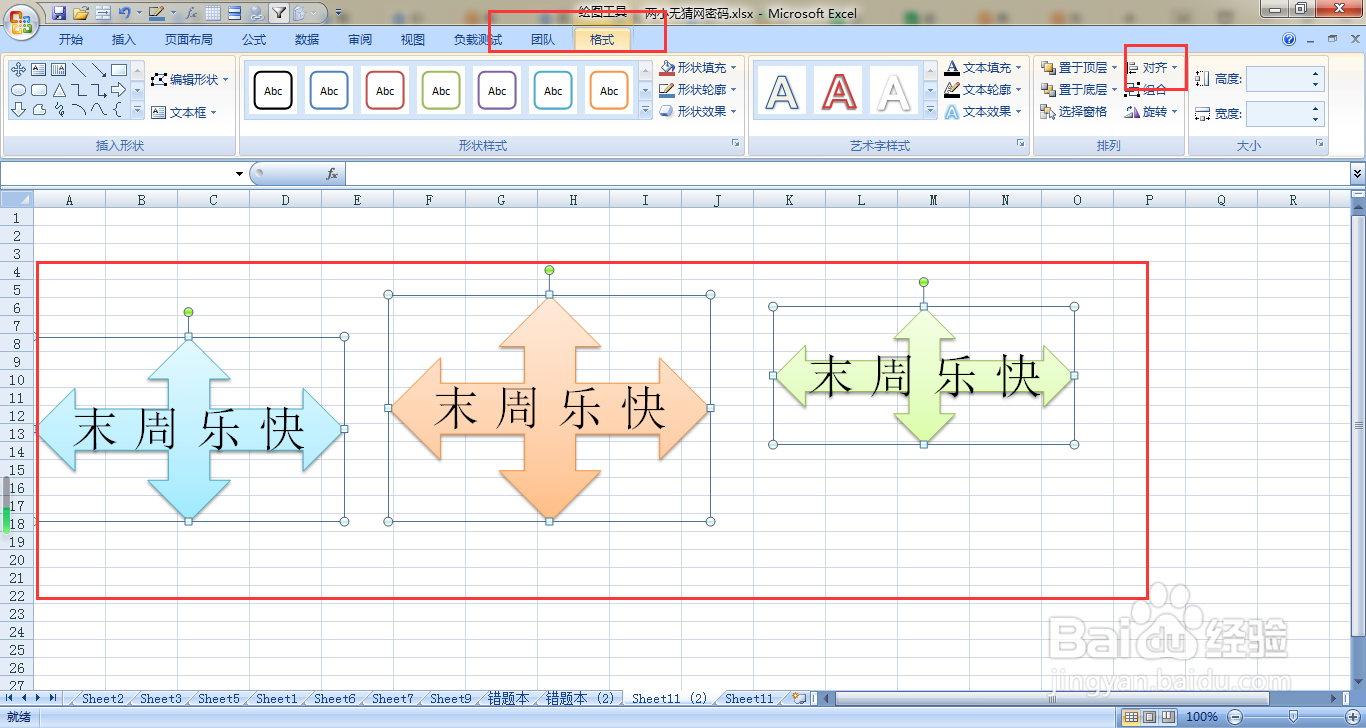Click the shape Width (宽度) input field

[x=1285, y=113]
